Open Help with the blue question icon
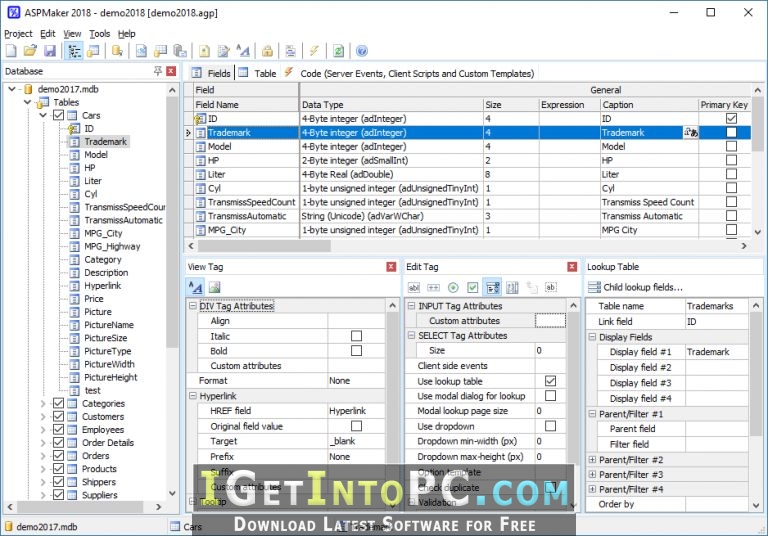768x536 pixels. click(361, 50)
